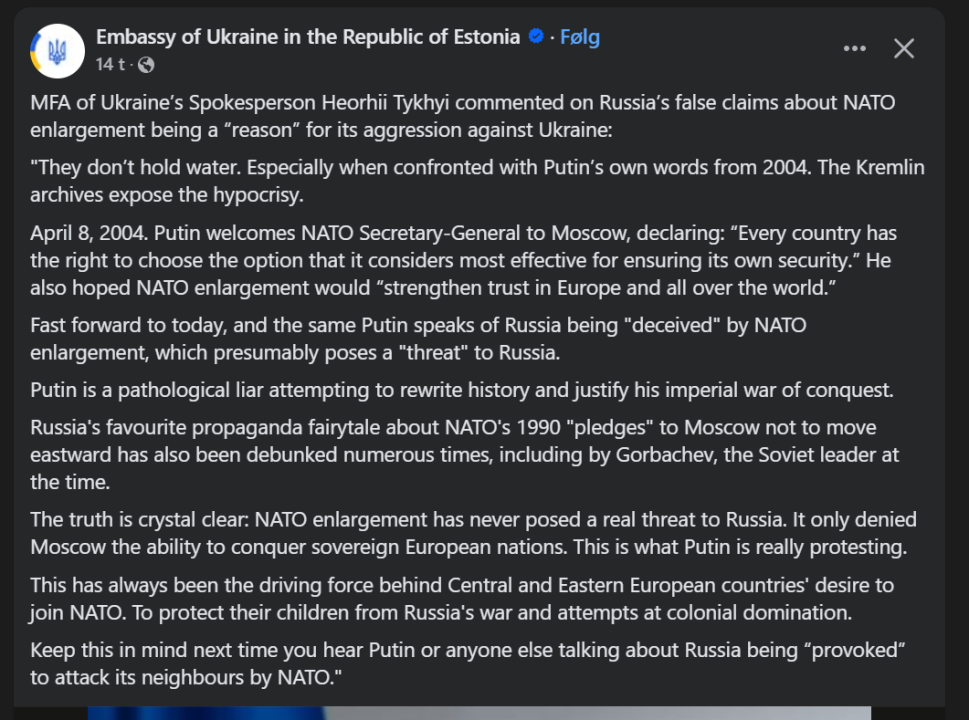The width and height of the screenshot is (969, 720).
Task: Click the paragraph starting "Russia's favourite propaganda fairytale"
Action: pos(464,454)
